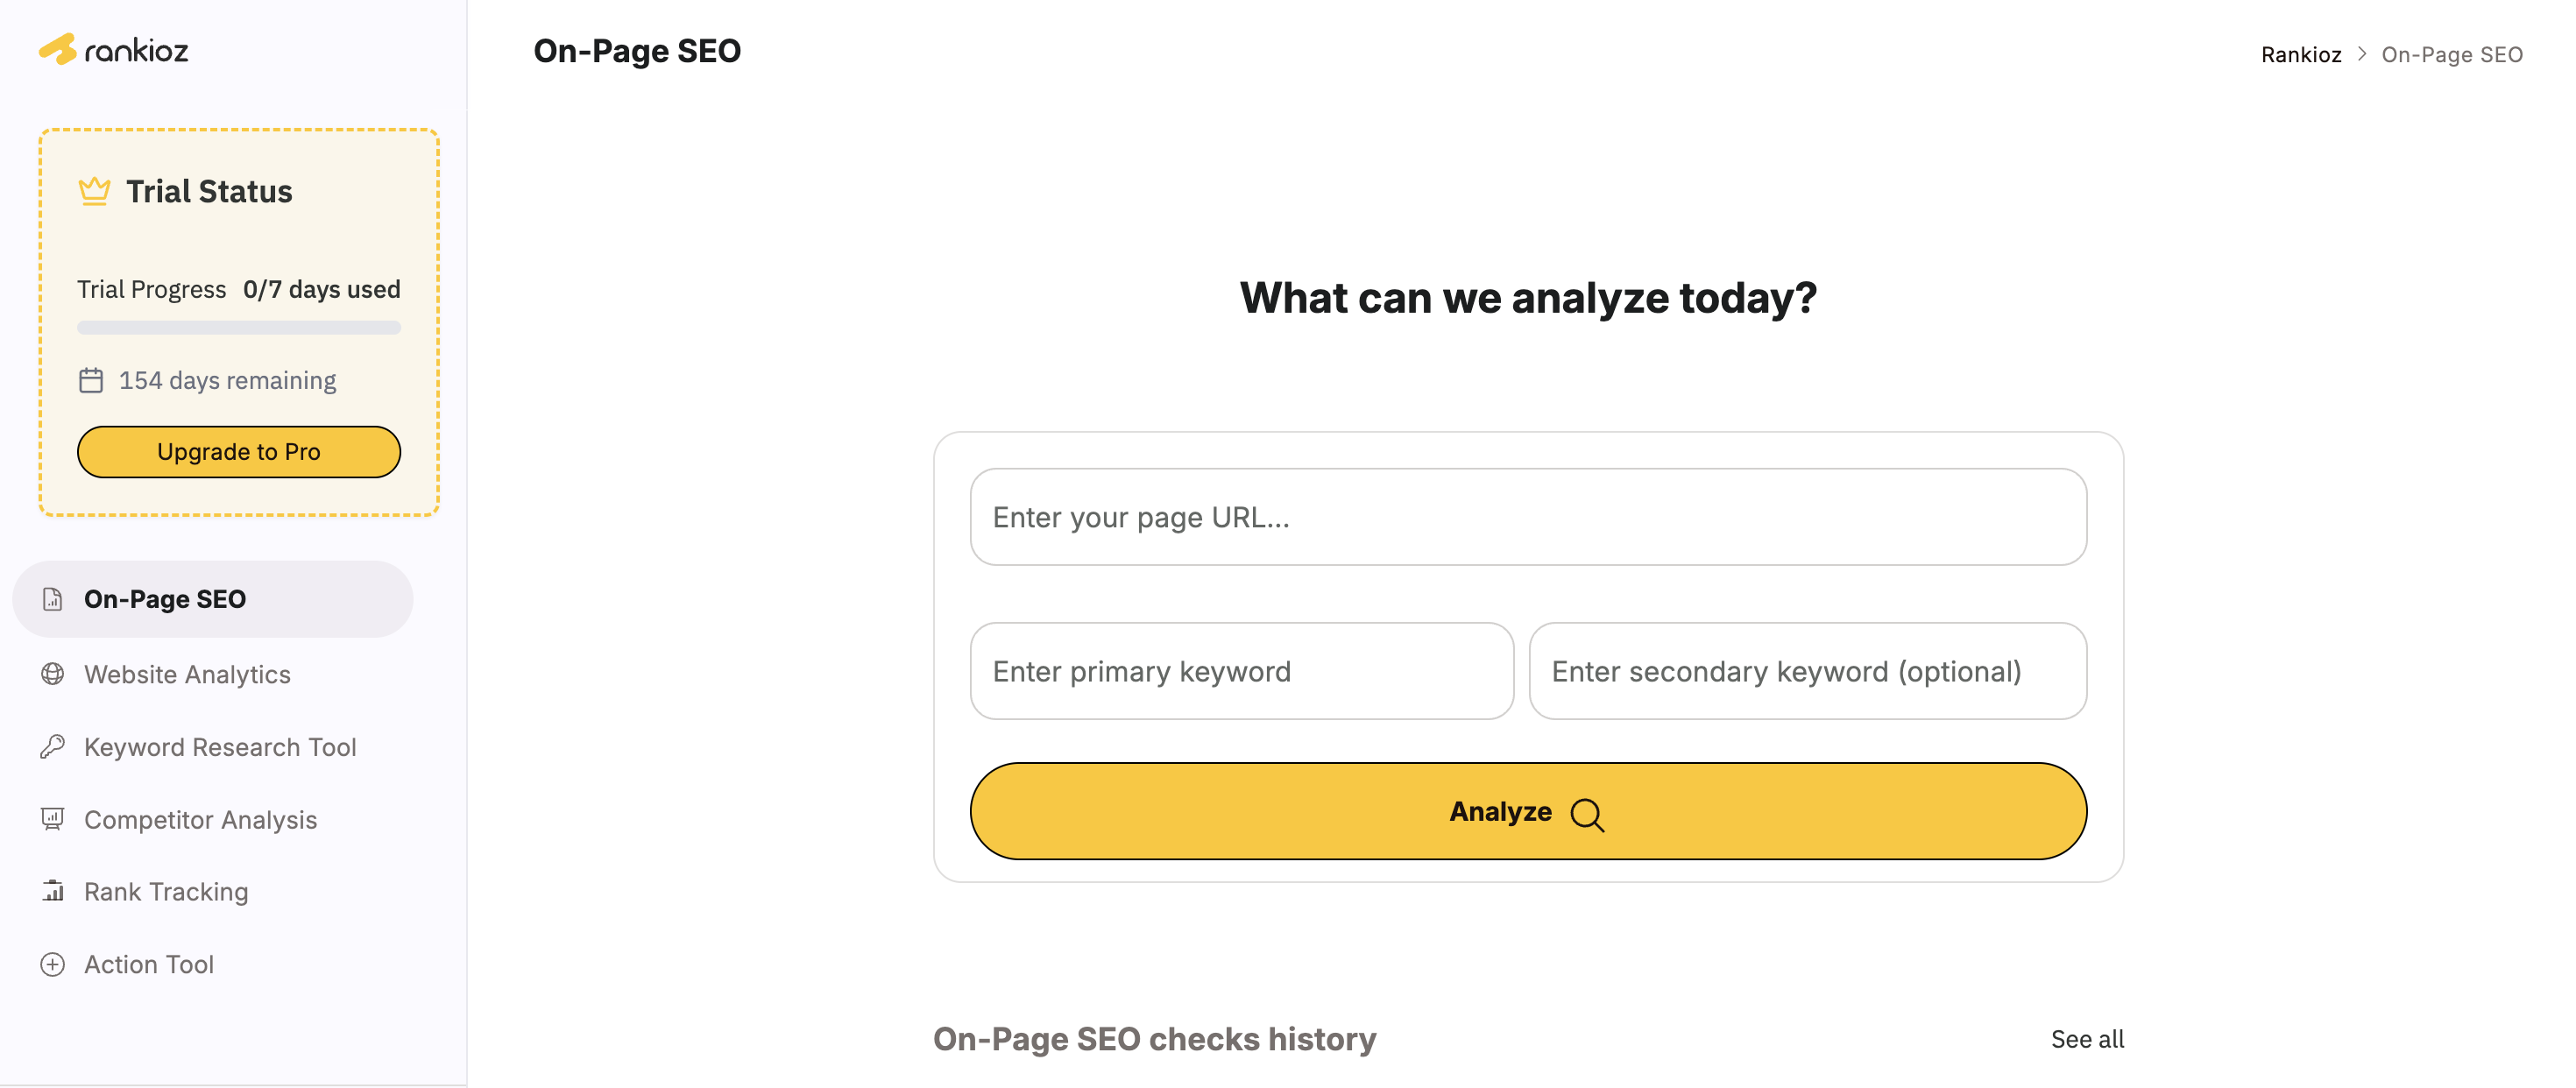Click the On-Page SEO document icon
Viewport: 2576px width, 1088px height.
[x=53, y=599]
